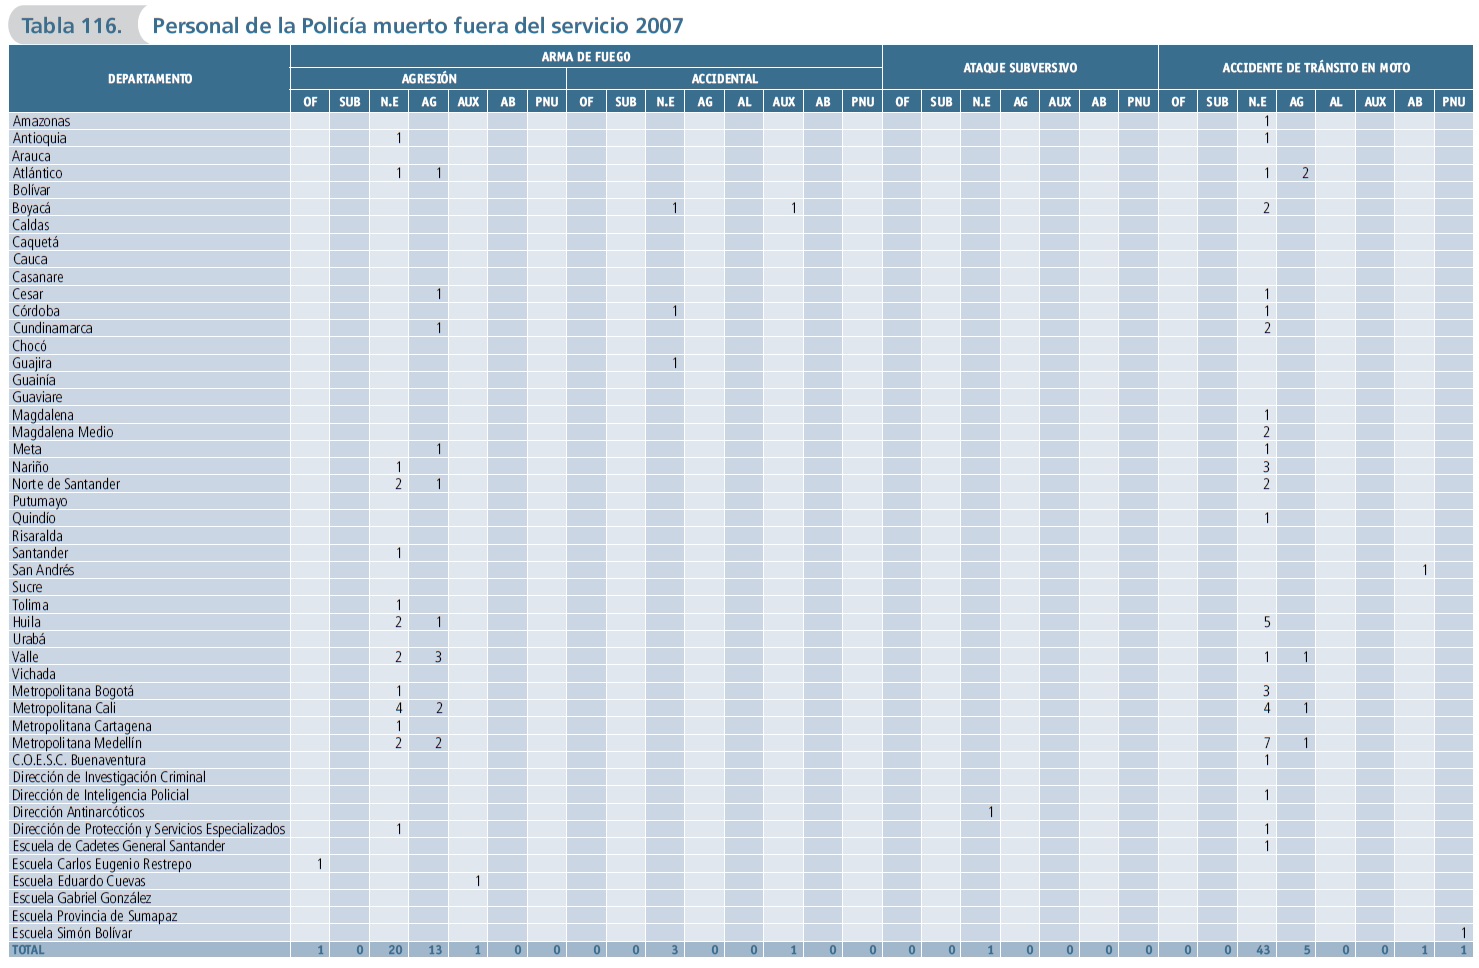Click the total value 43 cell

click(x=1262, y=950)
